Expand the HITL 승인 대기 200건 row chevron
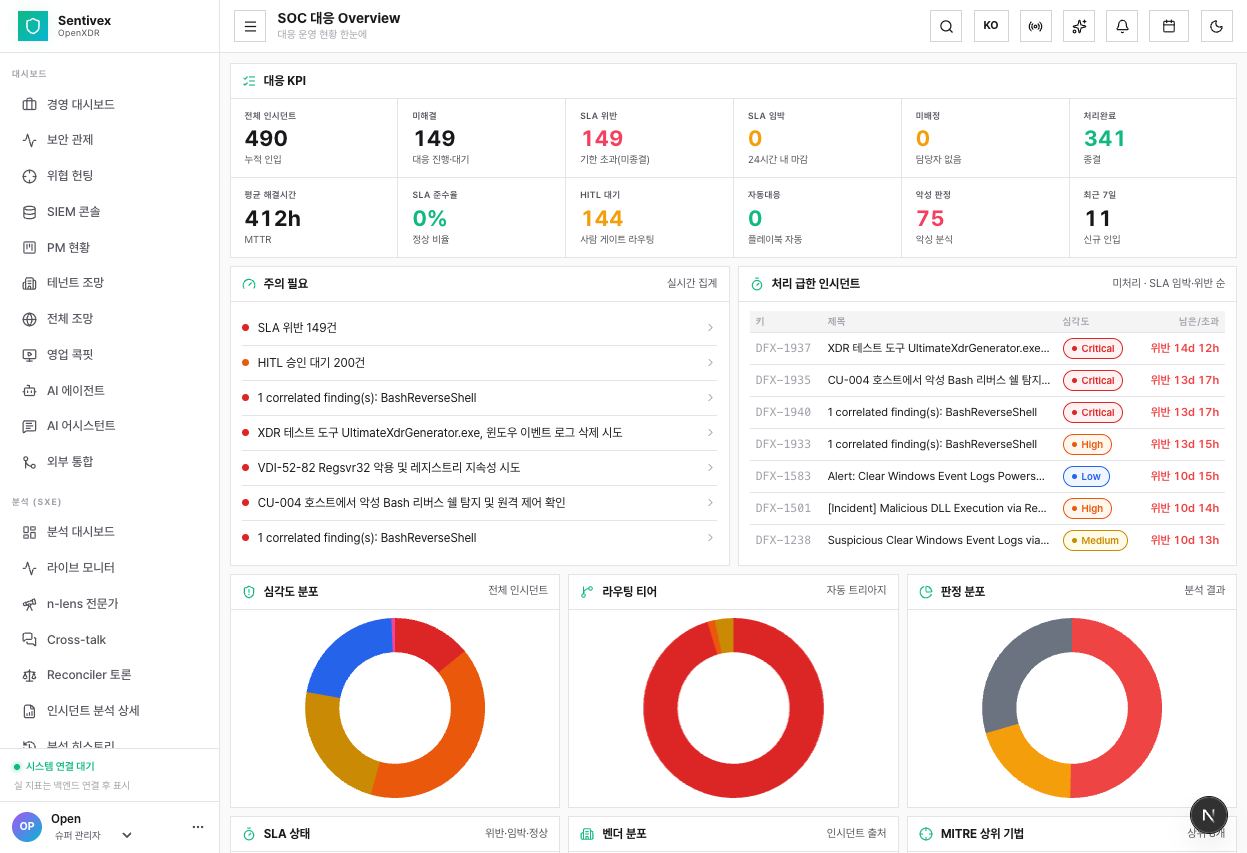The image size is (1247, 853). [x=710, y=363]
